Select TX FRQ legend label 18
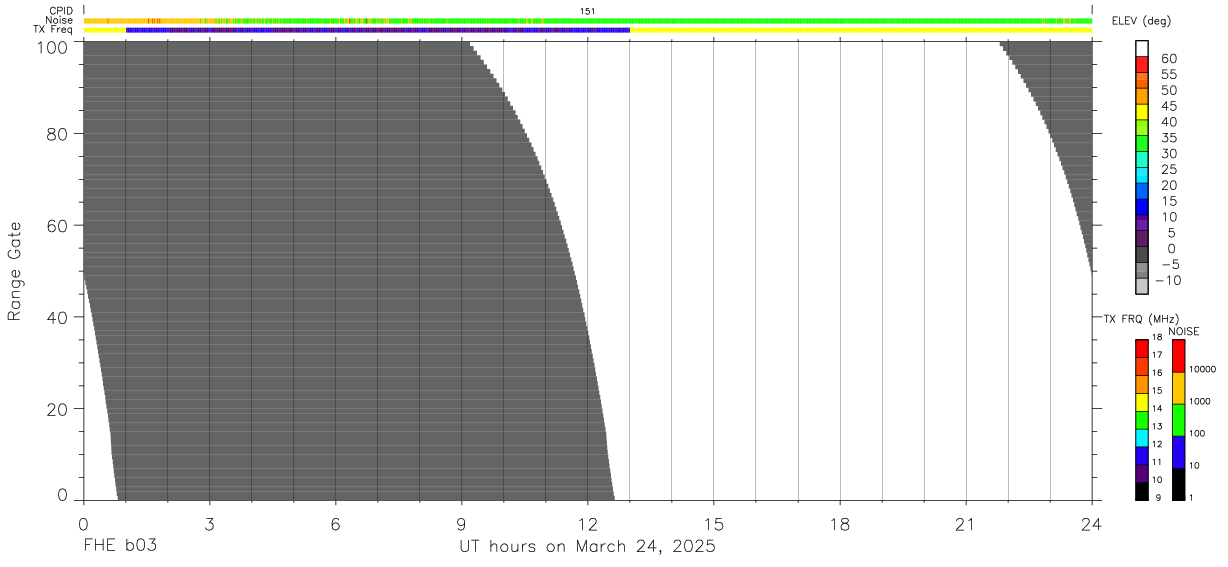 click(1155, 337)
